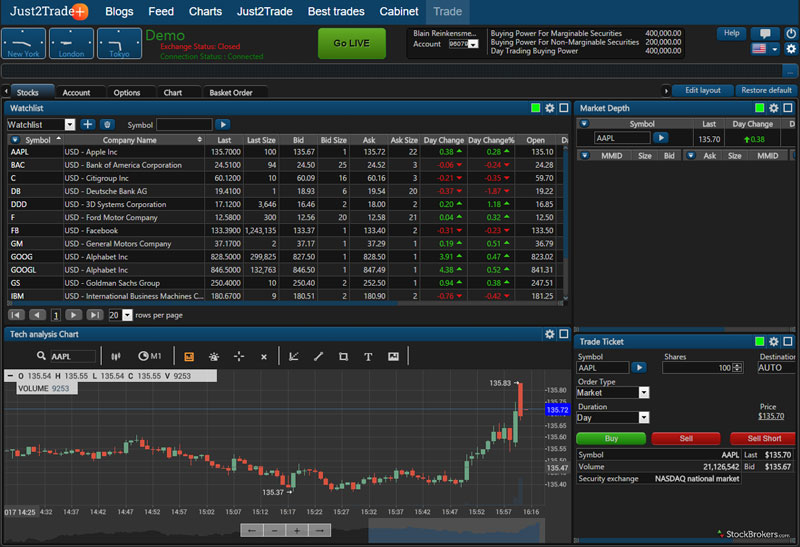This screenshot has width=800, height=547.
Task: Open the London clock widget
Action: [x=71, y=43]
